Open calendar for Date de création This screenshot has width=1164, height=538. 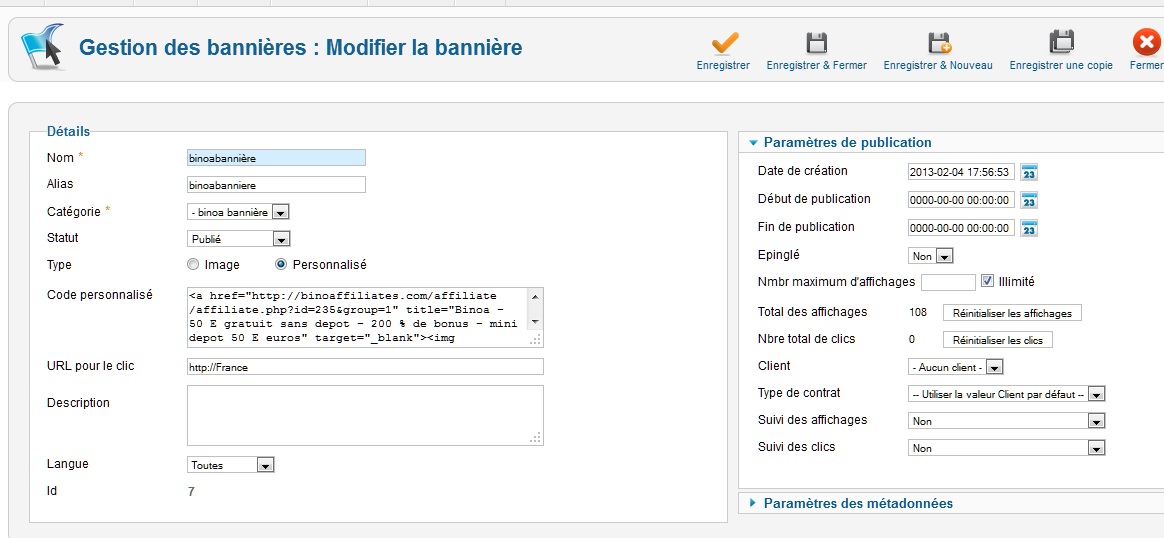click(1029, 172)
